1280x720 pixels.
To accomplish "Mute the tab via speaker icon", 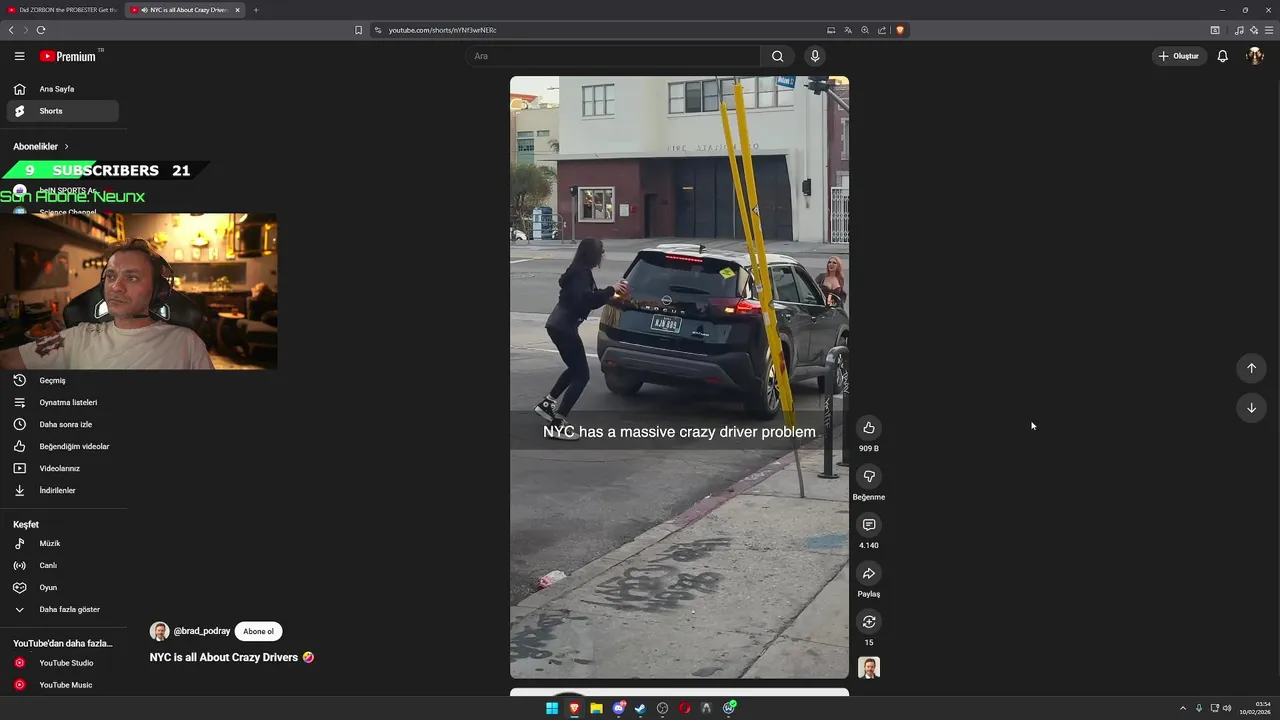I will tap(145, 10).
